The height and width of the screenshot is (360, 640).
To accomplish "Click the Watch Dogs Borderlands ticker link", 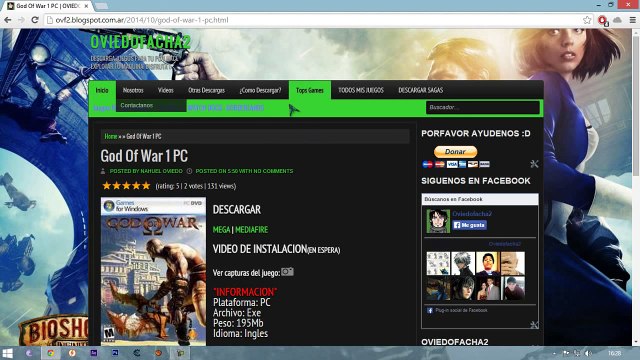I will 226,108.
